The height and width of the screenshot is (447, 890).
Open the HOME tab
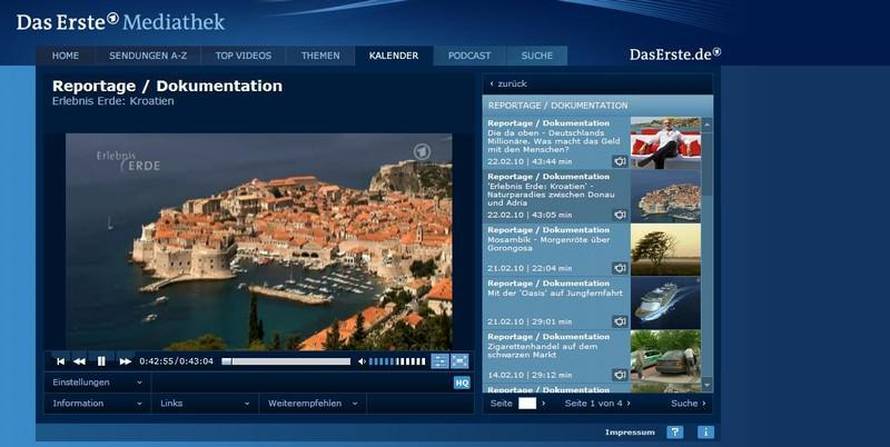(66, 56)
